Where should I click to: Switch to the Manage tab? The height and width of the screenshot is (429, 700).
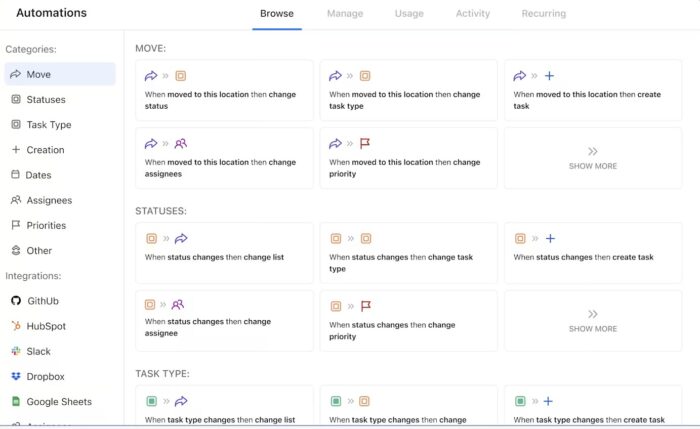click(x=345, y=14)
